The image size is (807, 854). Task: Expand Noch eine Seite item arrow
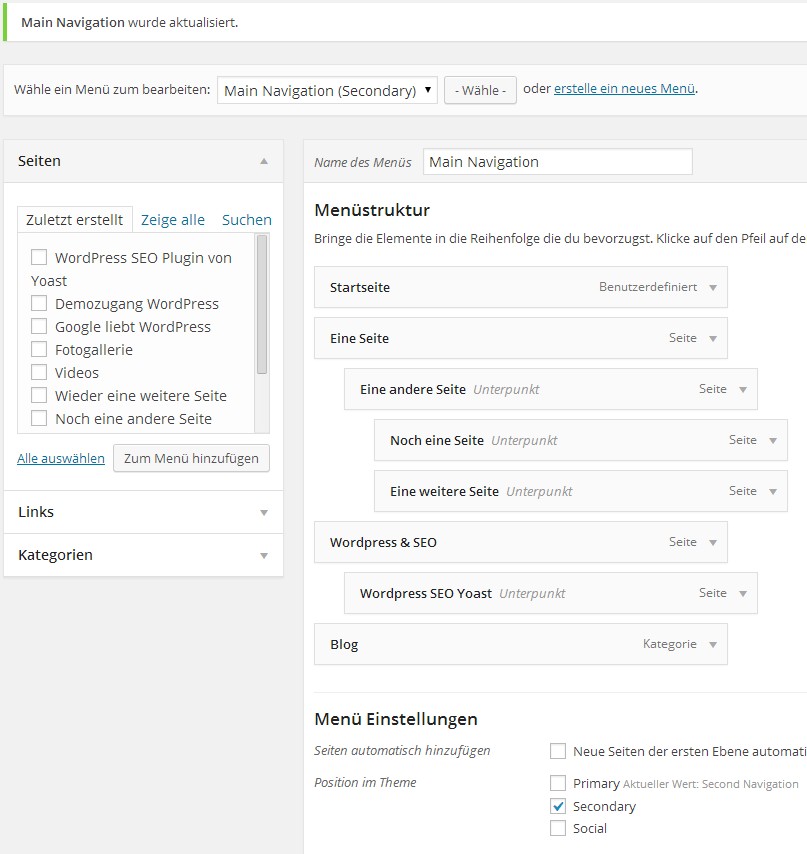773,441
